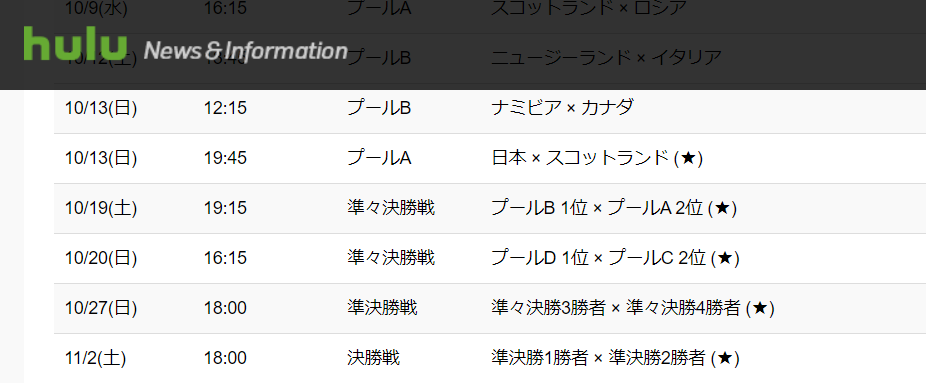Select the 決勝戦 stage cell
Screen dimensions: 926x383
click(373, 358)
